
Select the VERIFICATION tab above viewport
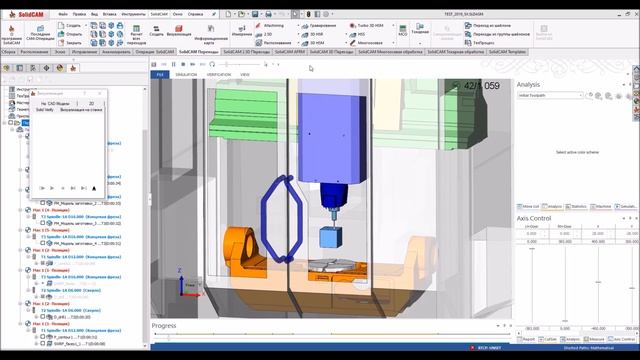pyautogui.click(x=219, y=75)
